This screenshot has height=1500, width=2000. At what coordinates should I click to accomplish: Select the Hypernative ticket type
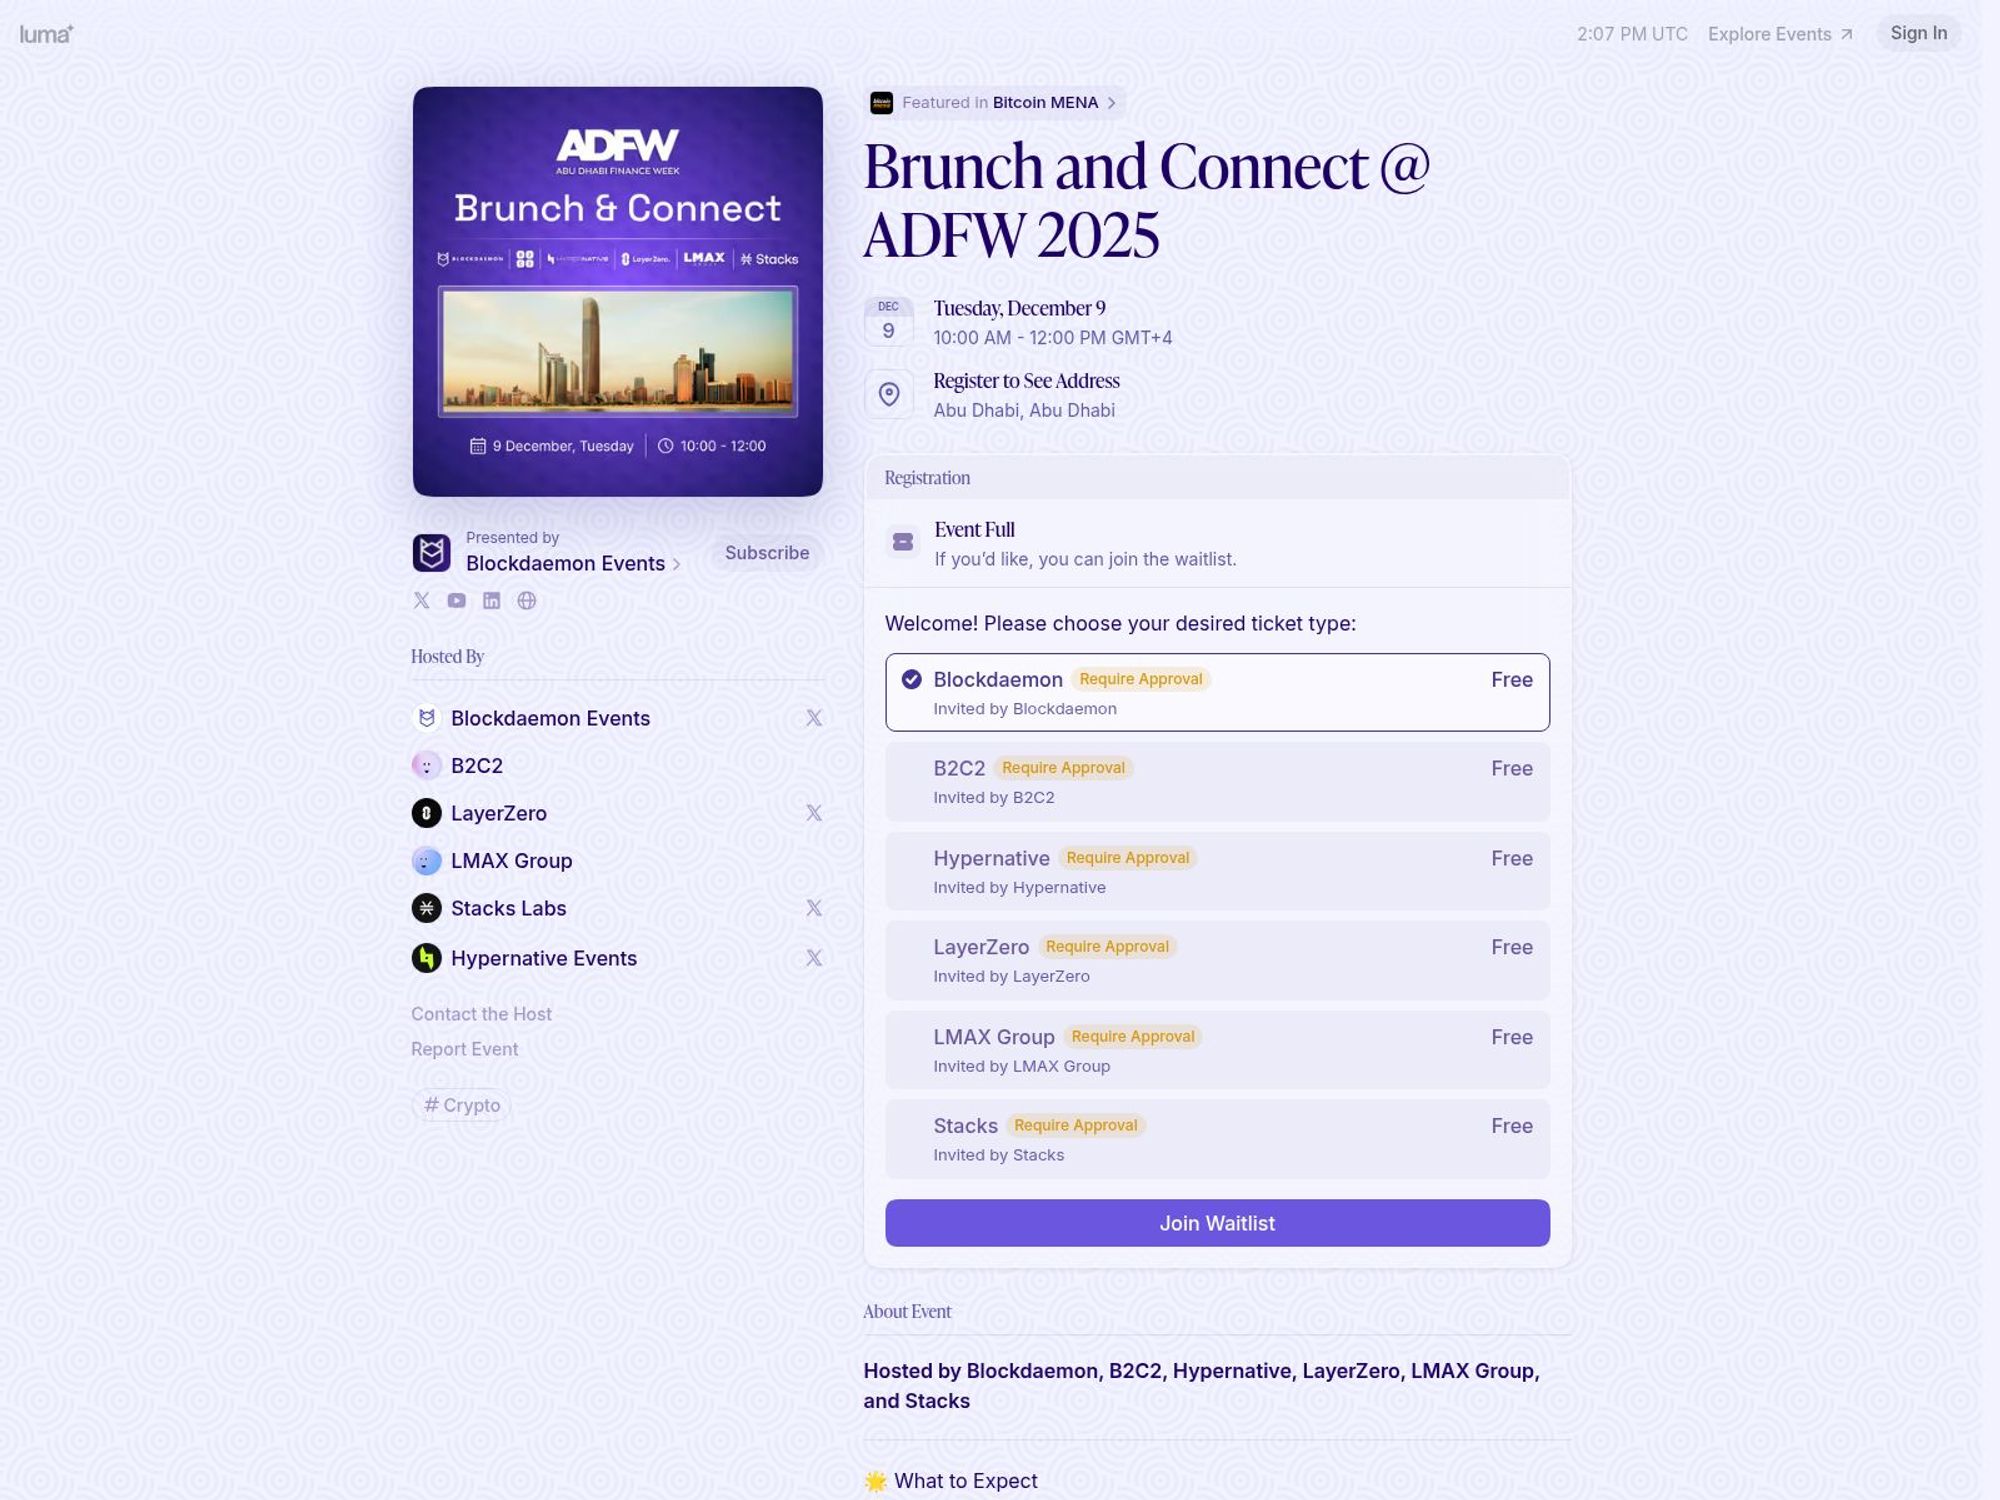click(1216, 870)
